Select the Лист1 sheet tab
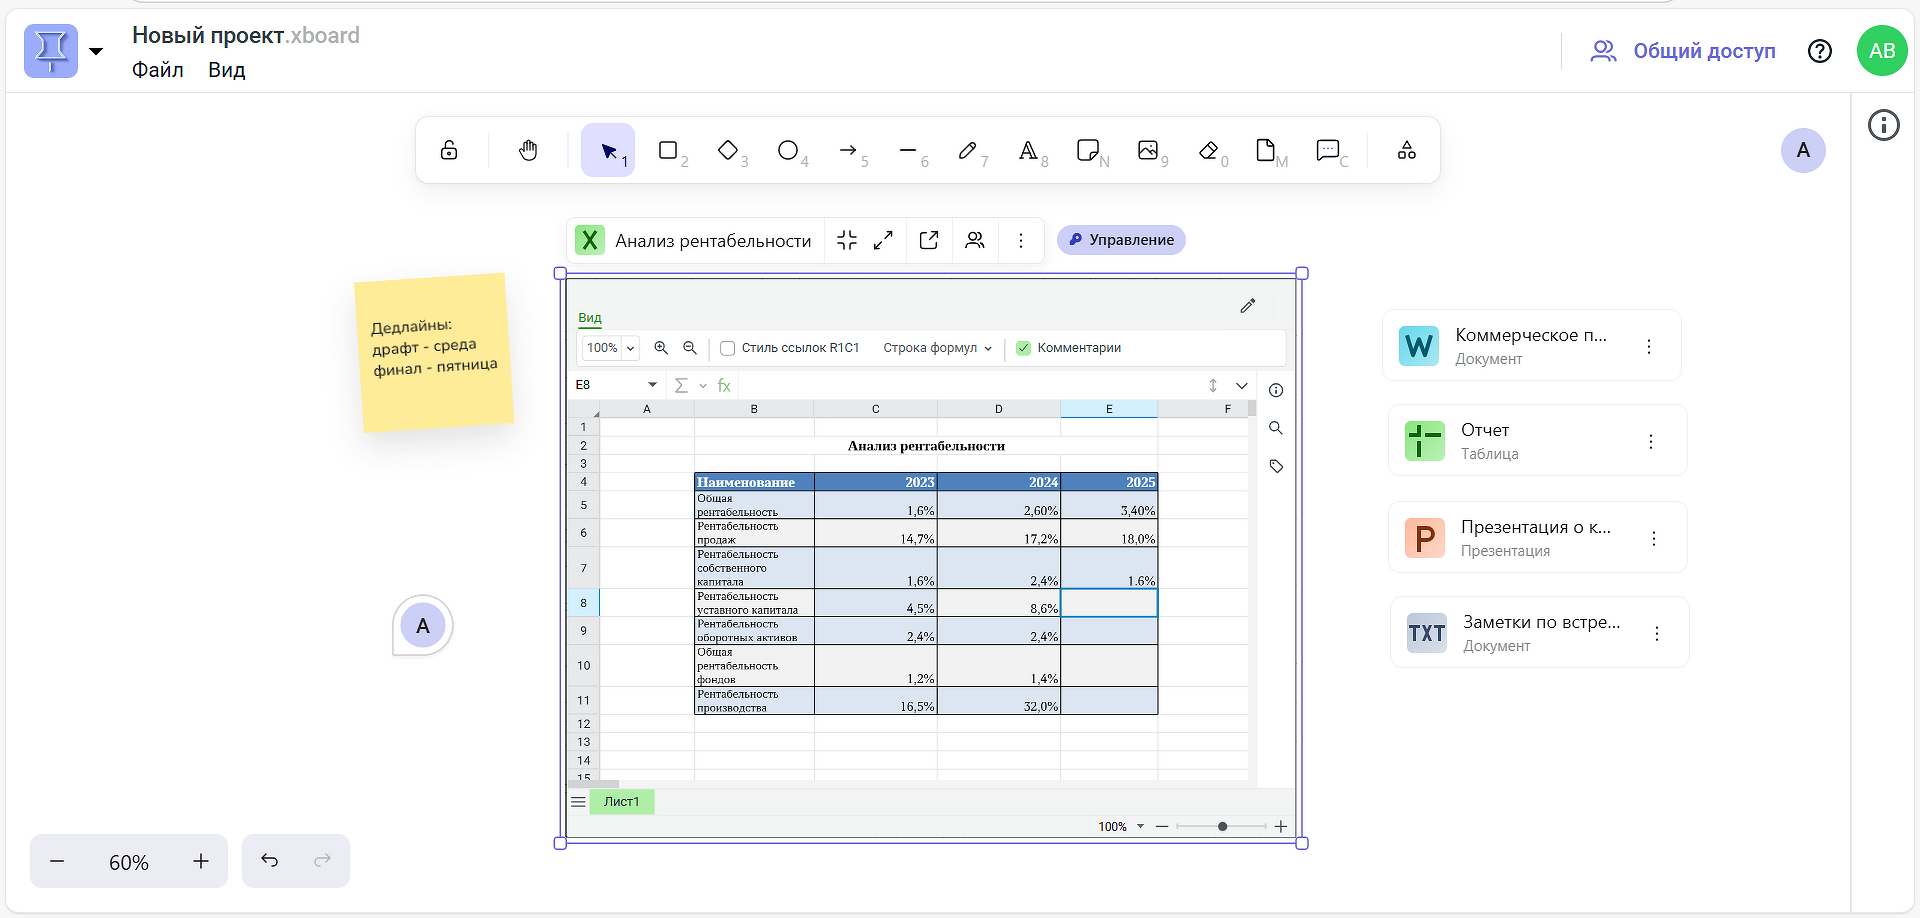The height and width of the screenshot is (918, 1920). pyautogui.click(x=621, y=802)
